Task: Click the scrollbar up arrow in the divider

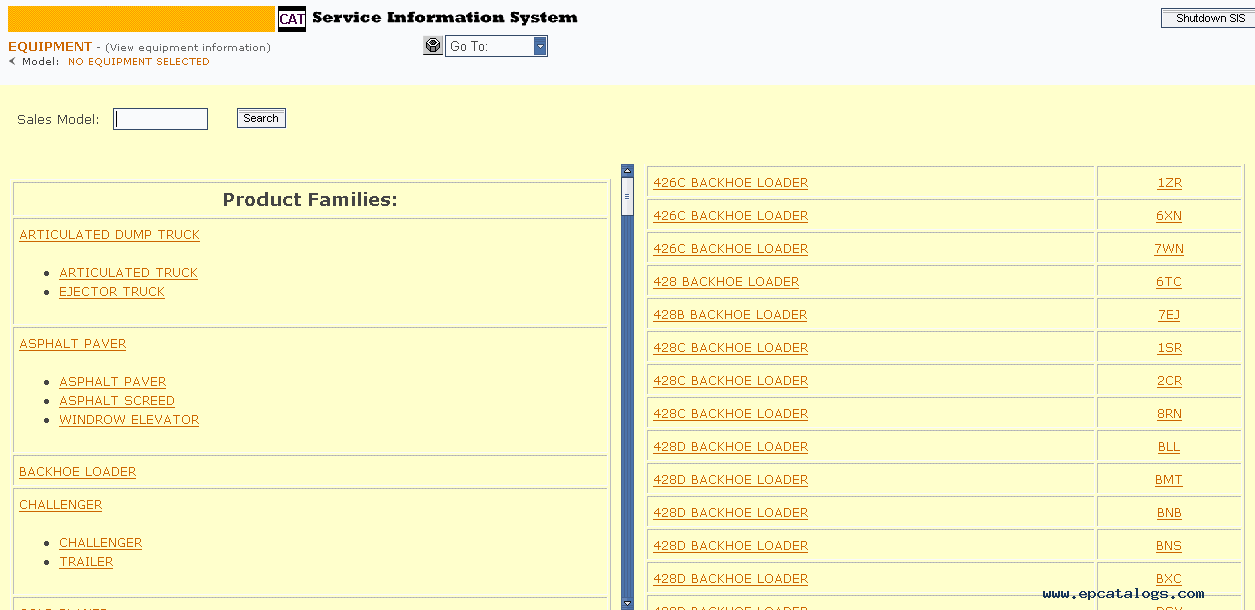Action: [627, 171]
